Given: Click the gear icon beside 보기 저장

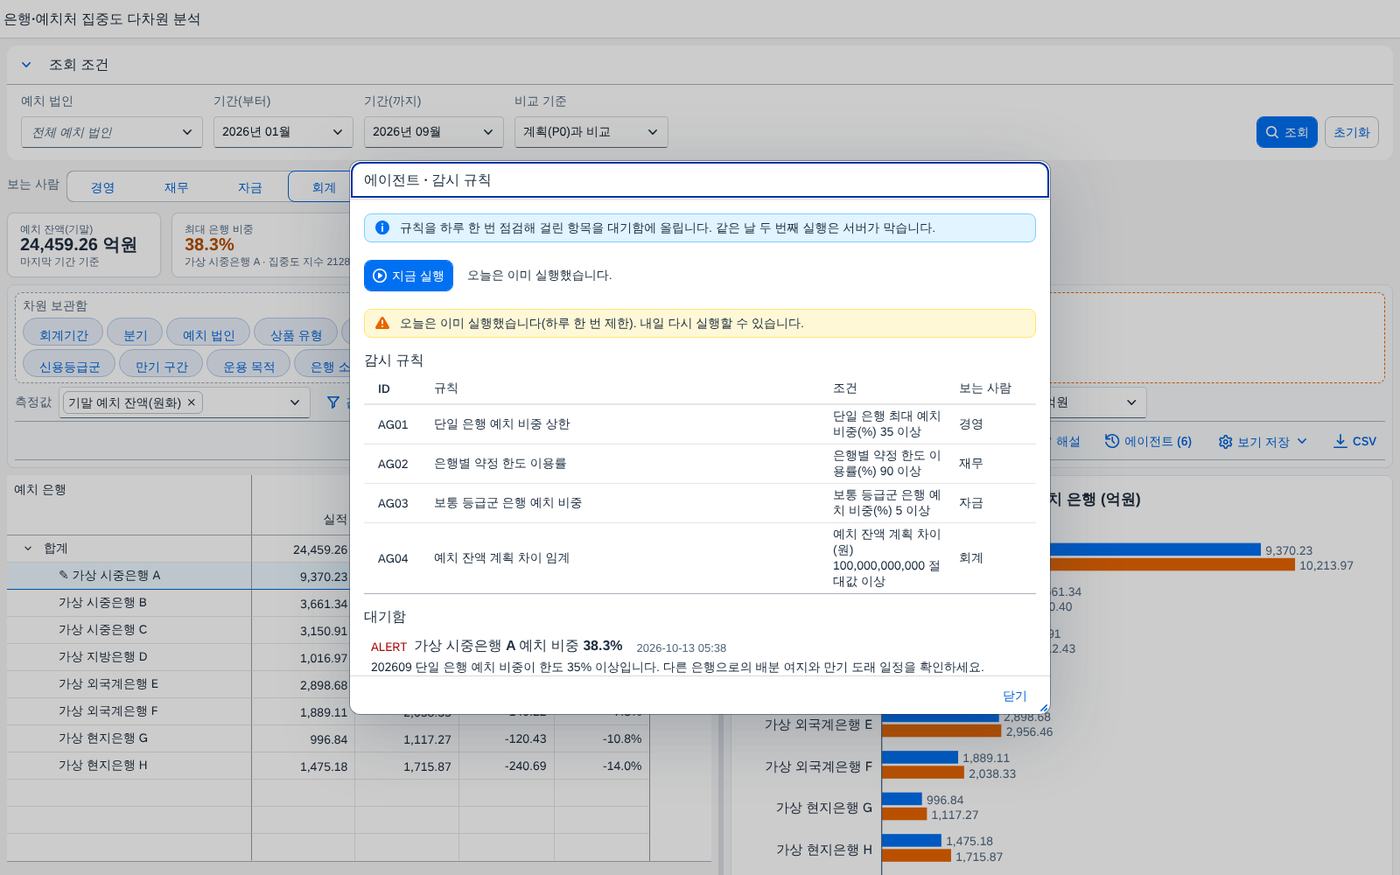Looking at the screenshot, I should click(1225, 441).
